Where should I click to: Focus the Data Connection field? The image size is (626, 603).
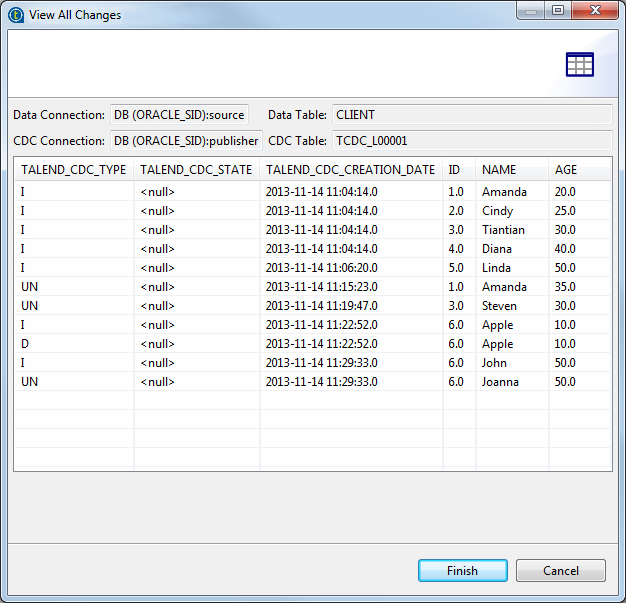[x=178, y=115]
